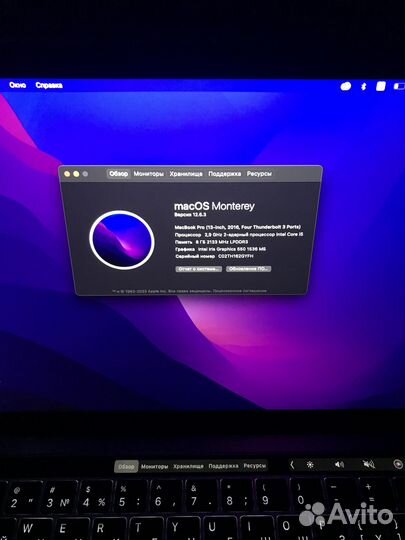
Task: Tap Обзор on the Touch Bar
Action: pos(126,467)
